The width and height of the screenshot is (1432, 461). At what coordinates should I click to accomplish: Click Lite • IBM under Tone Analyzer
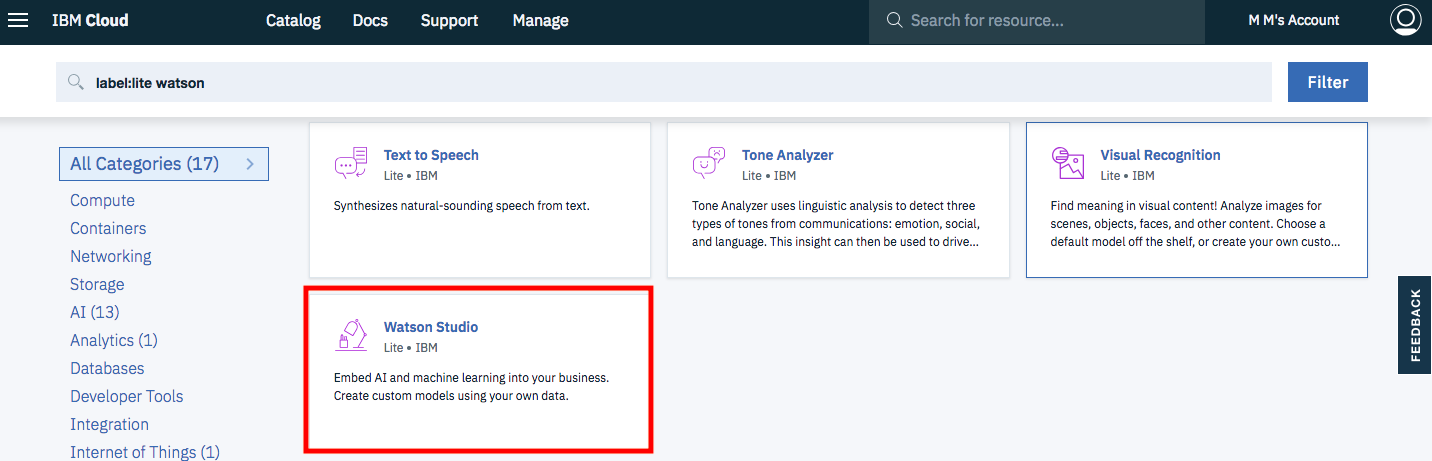tap(769, 176)
